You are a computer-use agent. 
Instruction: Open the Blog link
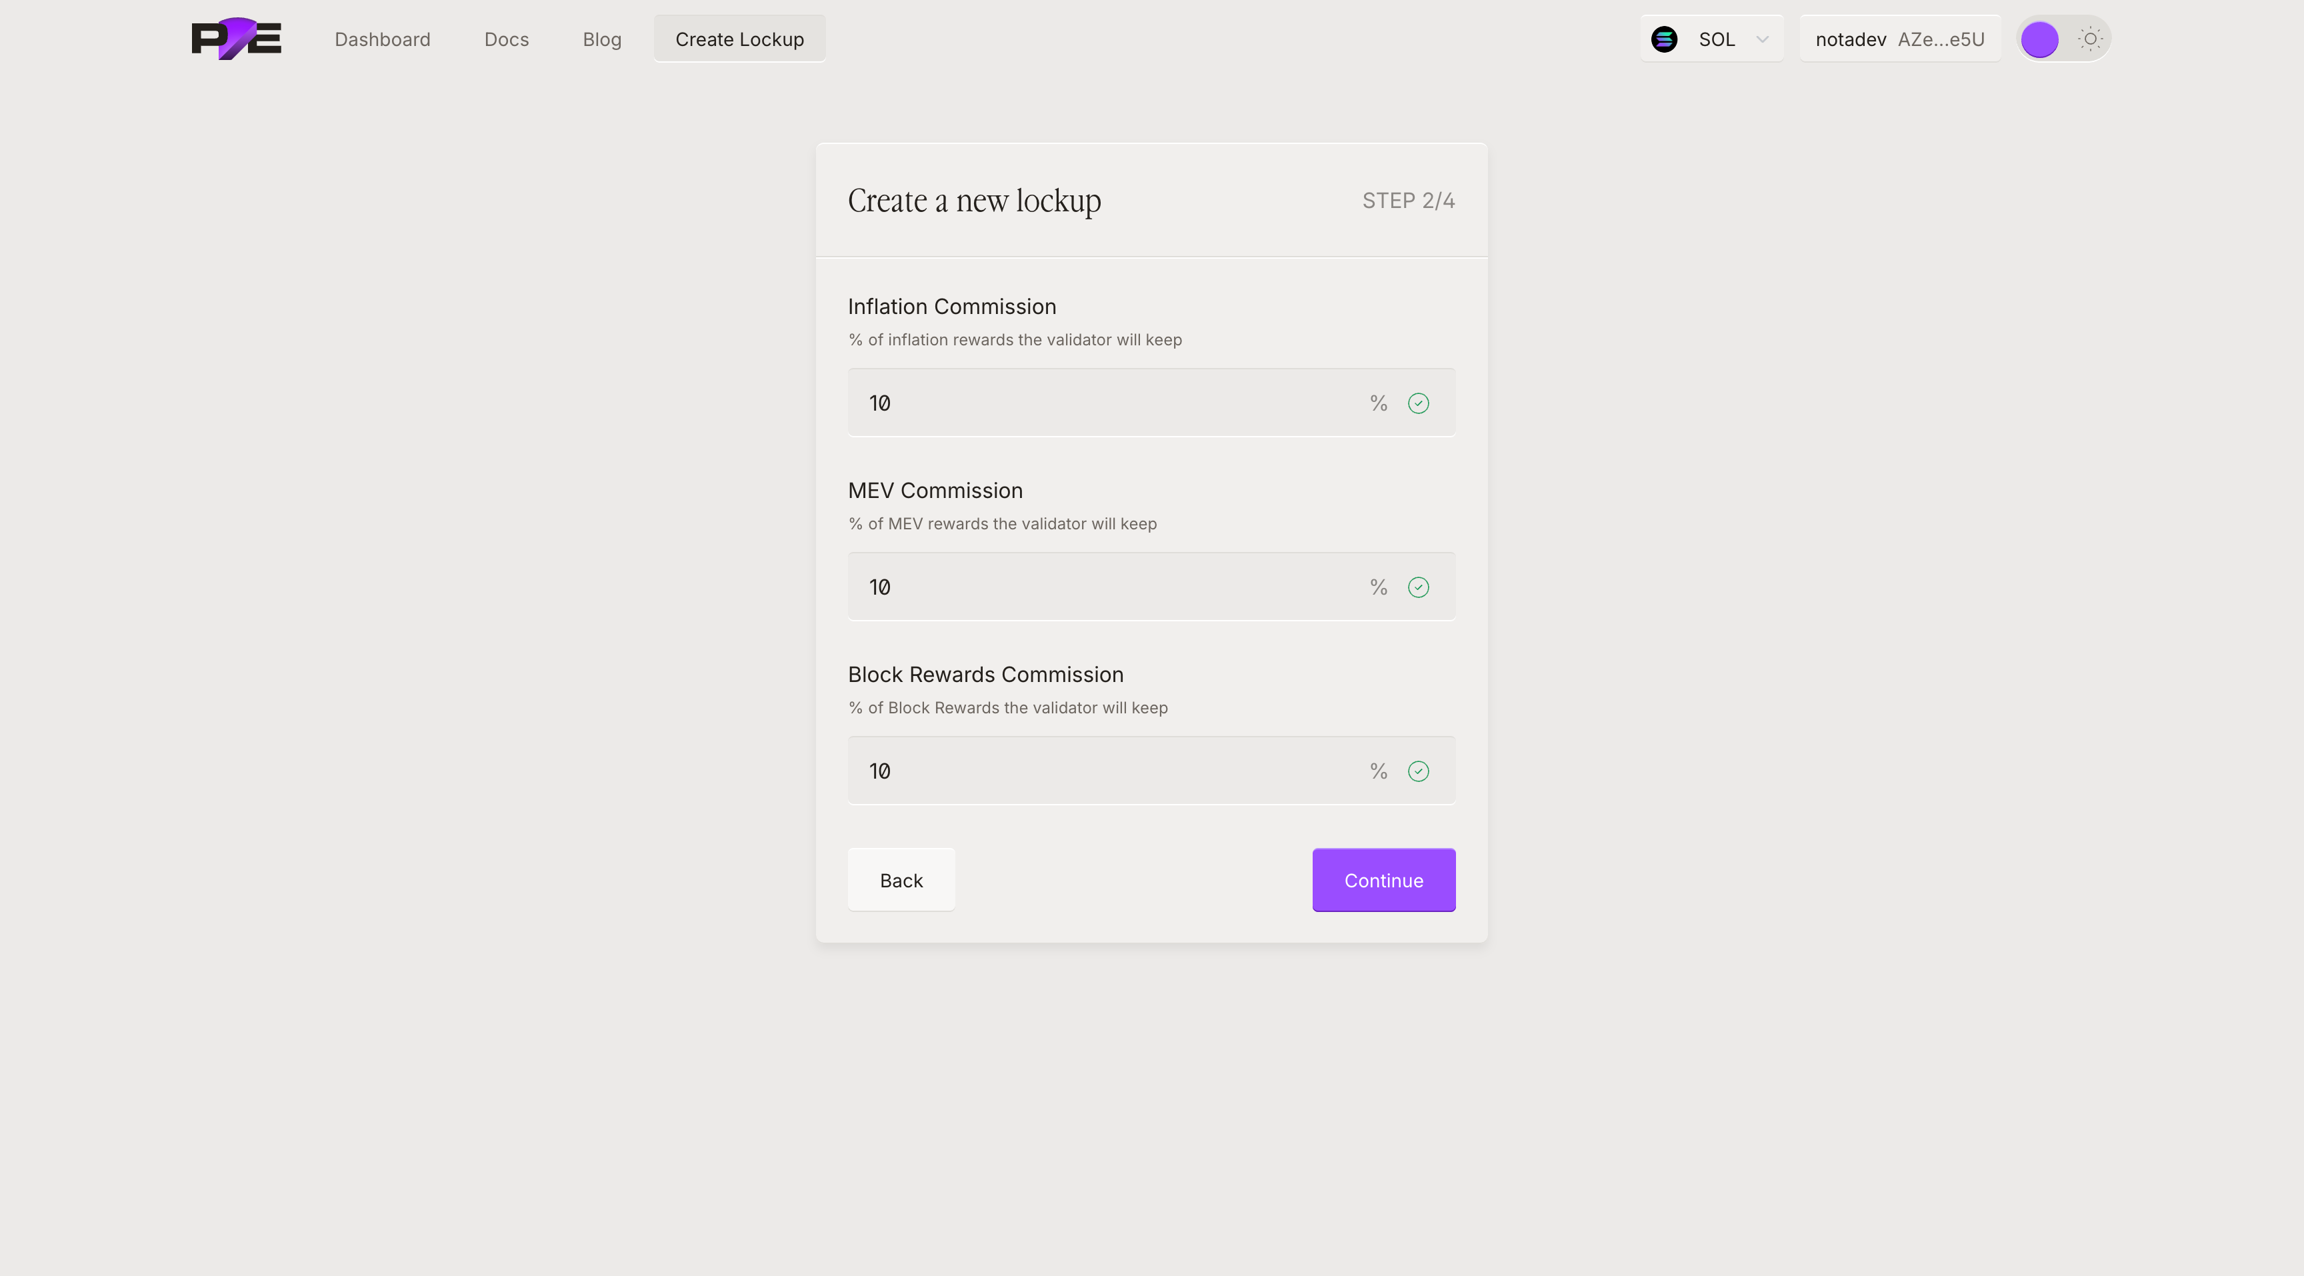tap(602, 39)
